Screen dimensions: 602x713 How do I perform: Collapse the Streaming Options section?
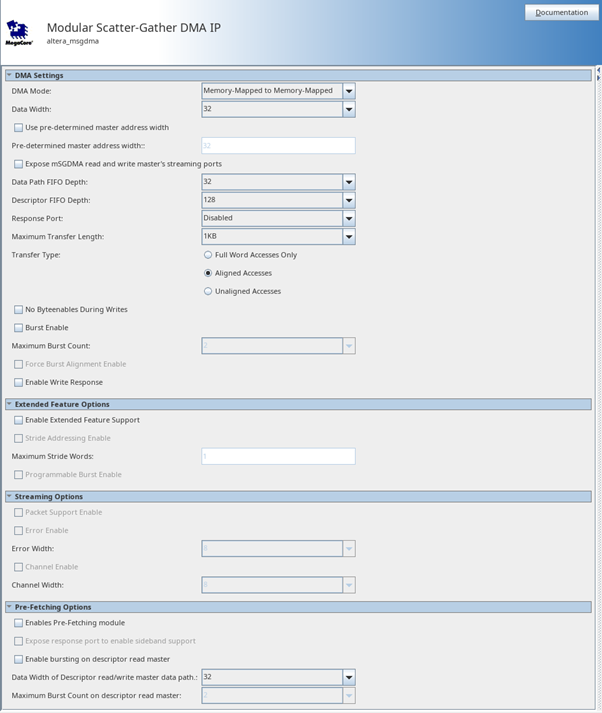coord(9,496)
